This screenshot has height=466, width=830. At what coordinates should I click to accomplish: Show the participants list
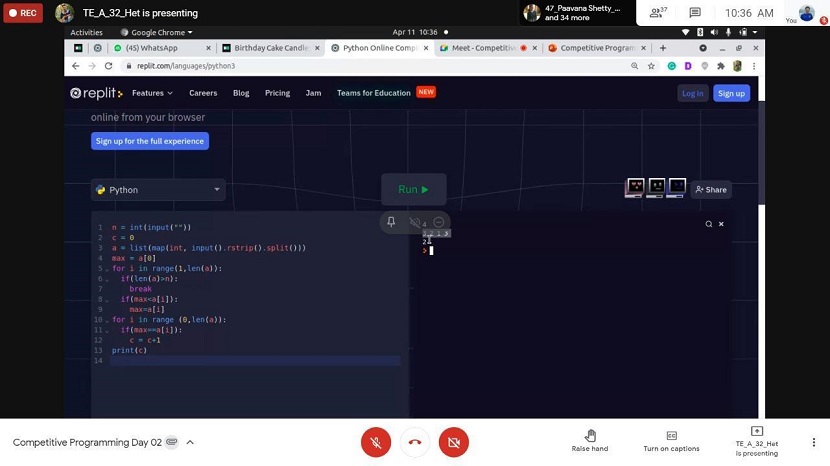(x=657, y=13)
